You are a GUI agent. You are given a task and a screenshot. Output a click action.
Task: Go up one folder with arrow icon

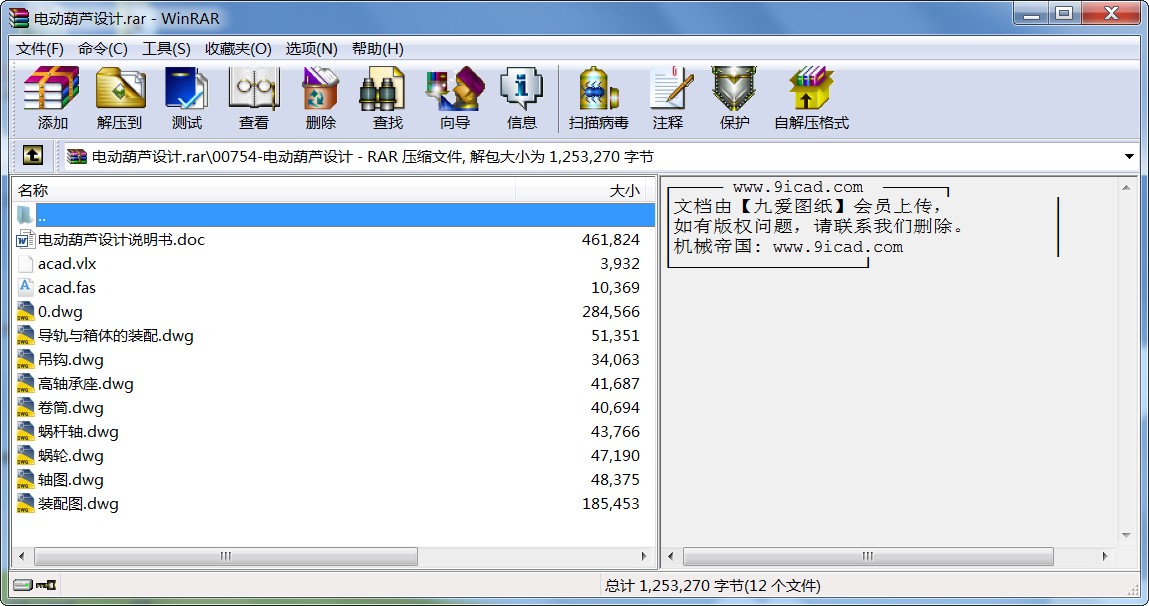pos(32,155)
